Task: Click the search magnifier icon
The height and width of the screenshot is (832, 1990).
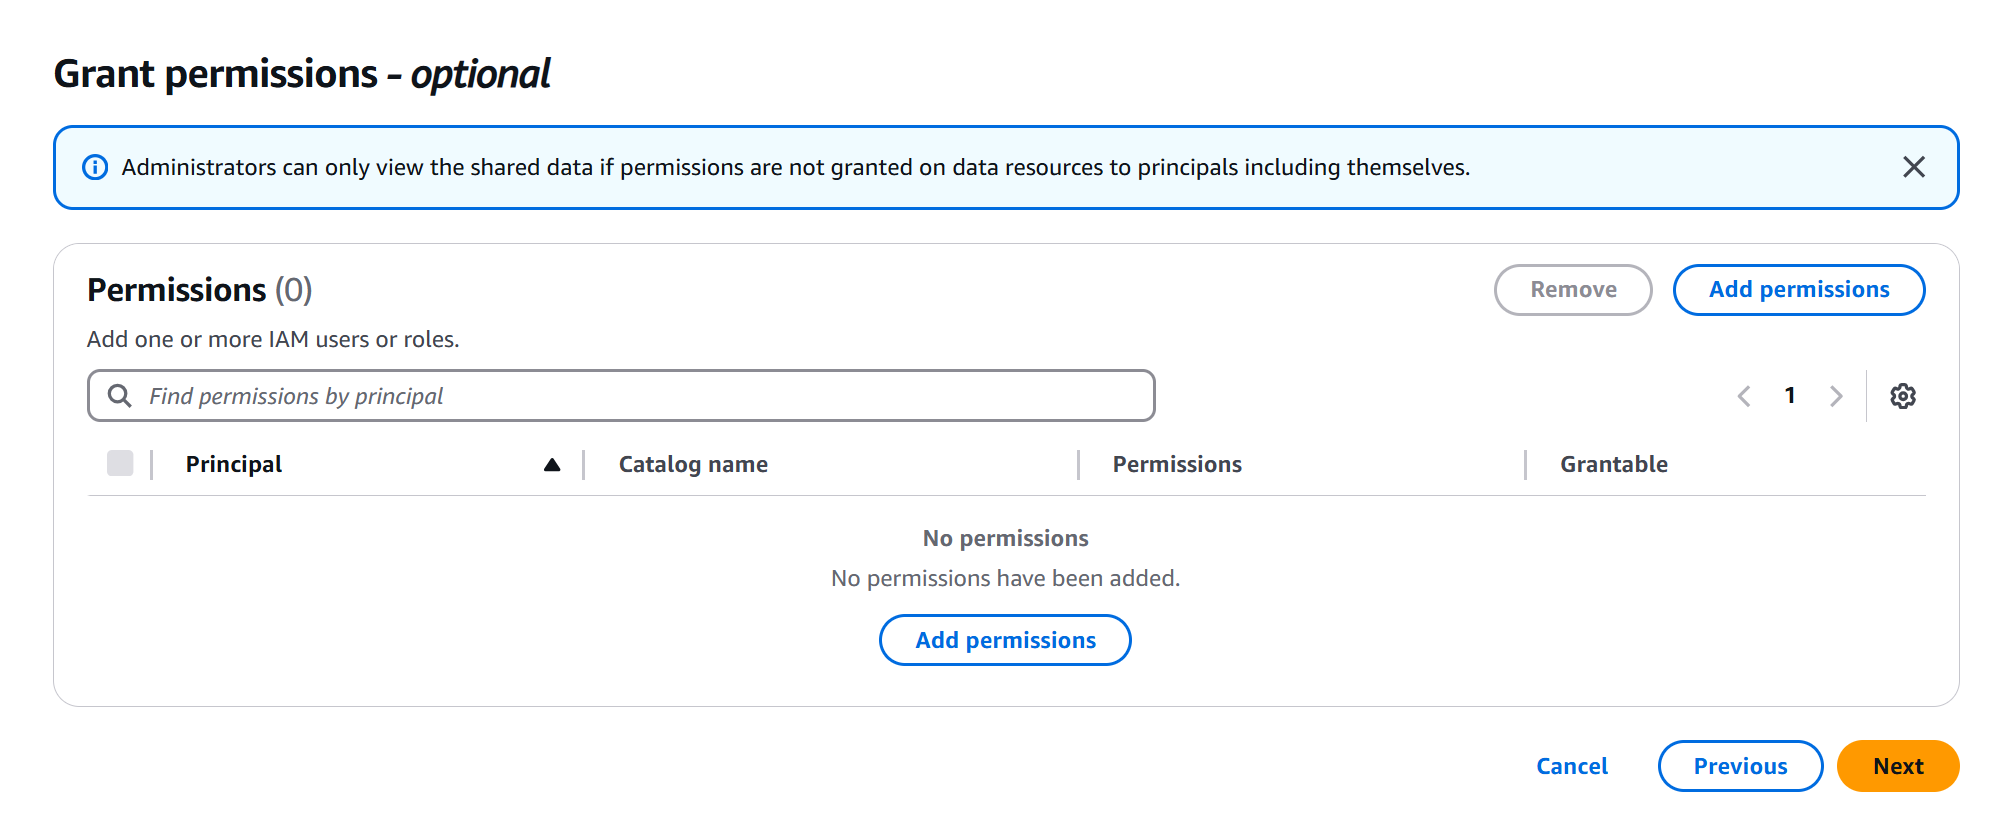Action: click(x=120, y=396)
